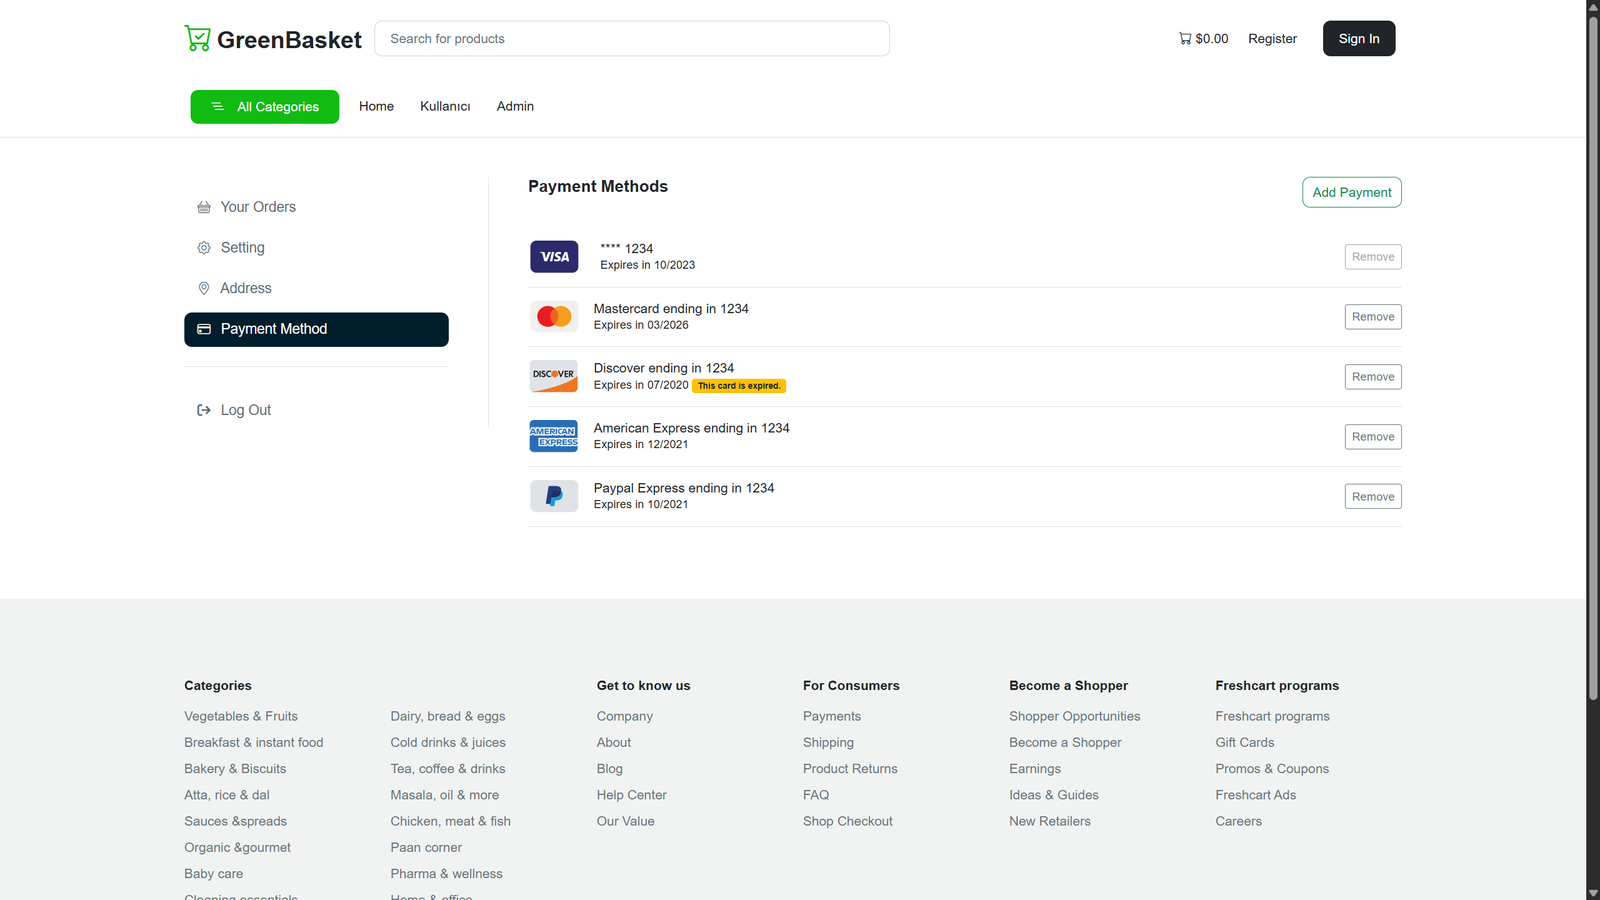Open the Address sidebar section

point(246,288)
